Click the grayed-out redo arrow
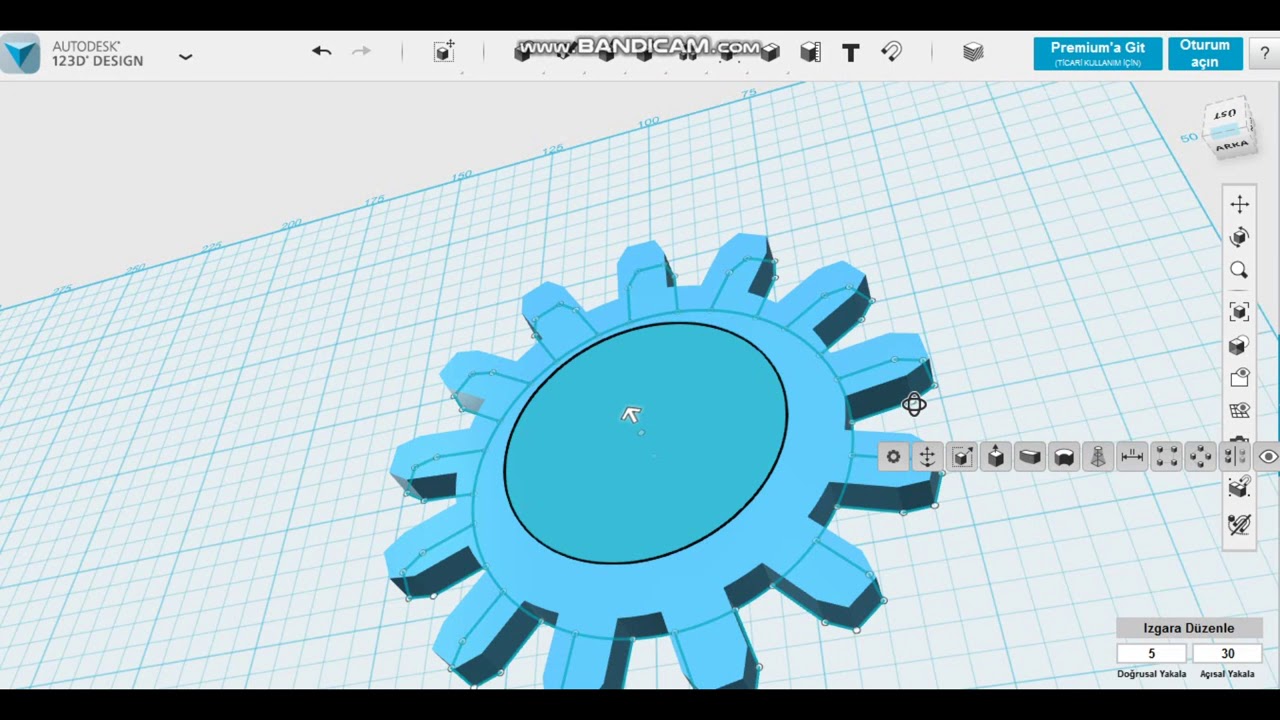Viewport: 1280px width, 720px height. point(361,51)
